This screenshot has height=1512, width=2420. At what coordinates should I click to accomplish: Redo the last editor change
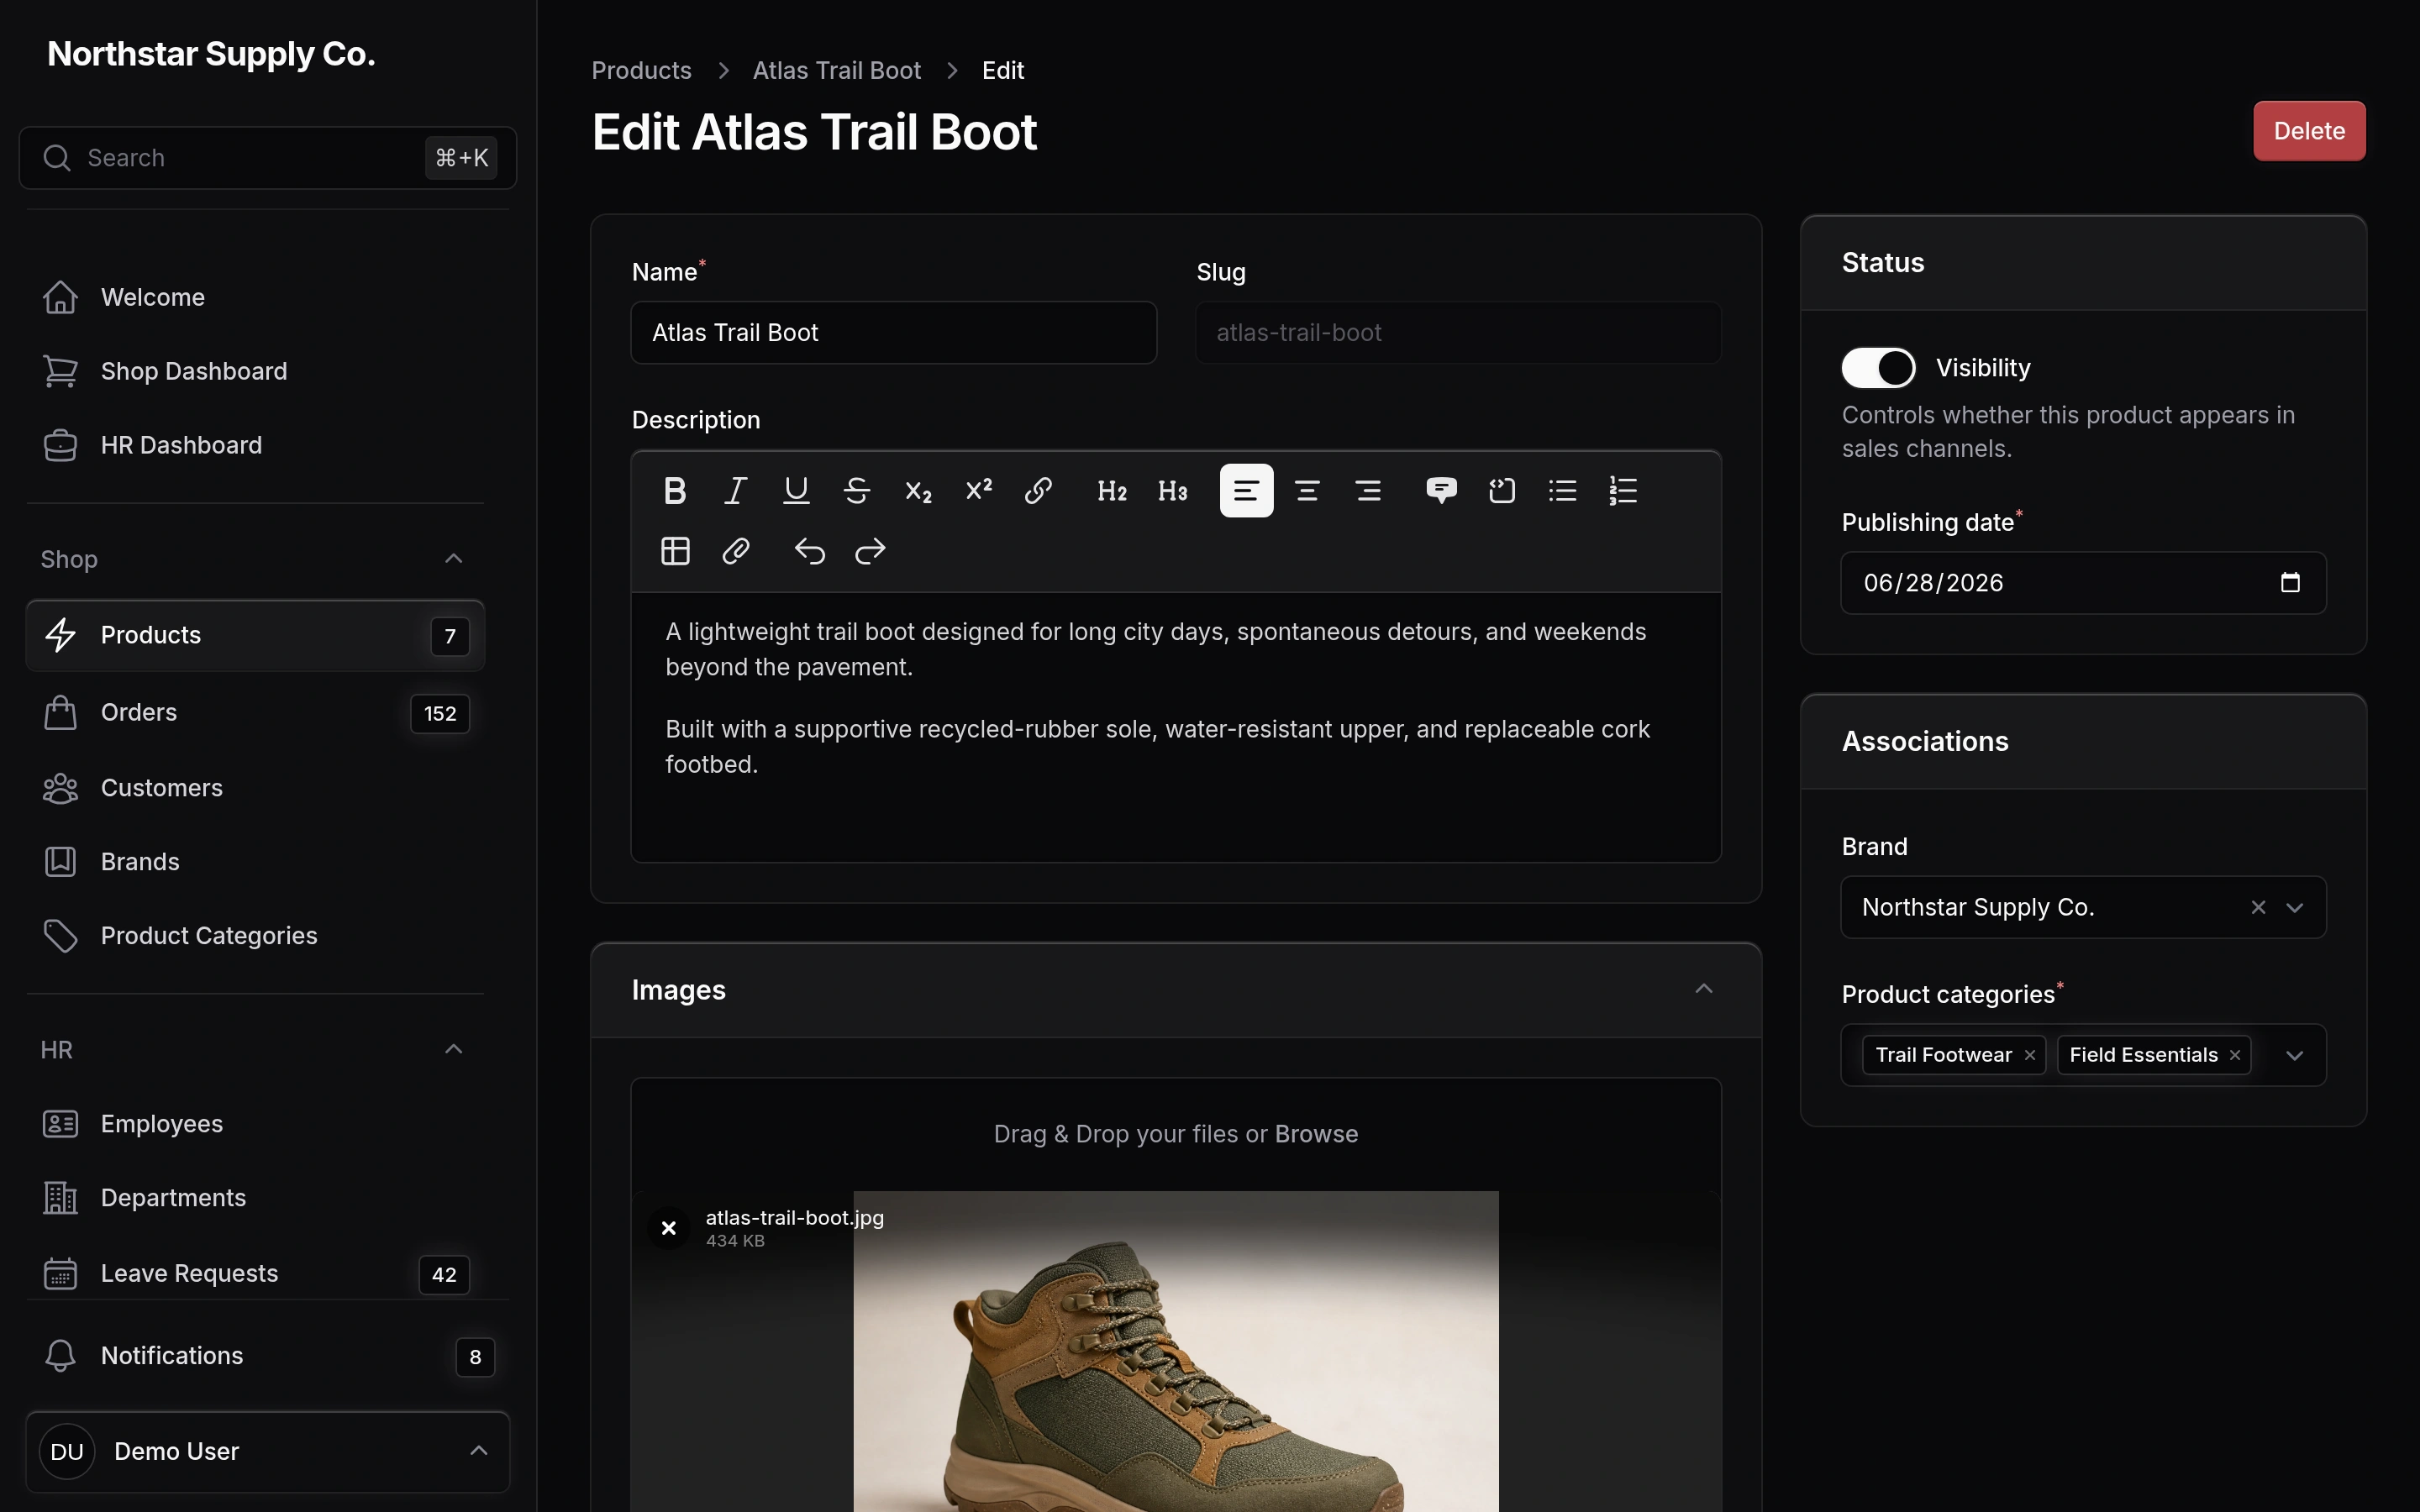coord(870,551)
